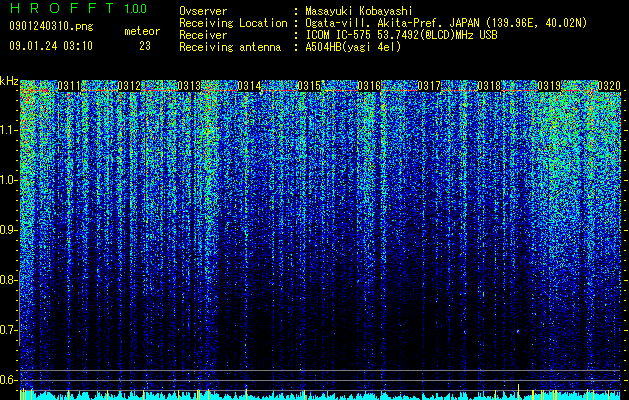
Task: Click the 0316 time marker
Action: click(x=369, y=86)
